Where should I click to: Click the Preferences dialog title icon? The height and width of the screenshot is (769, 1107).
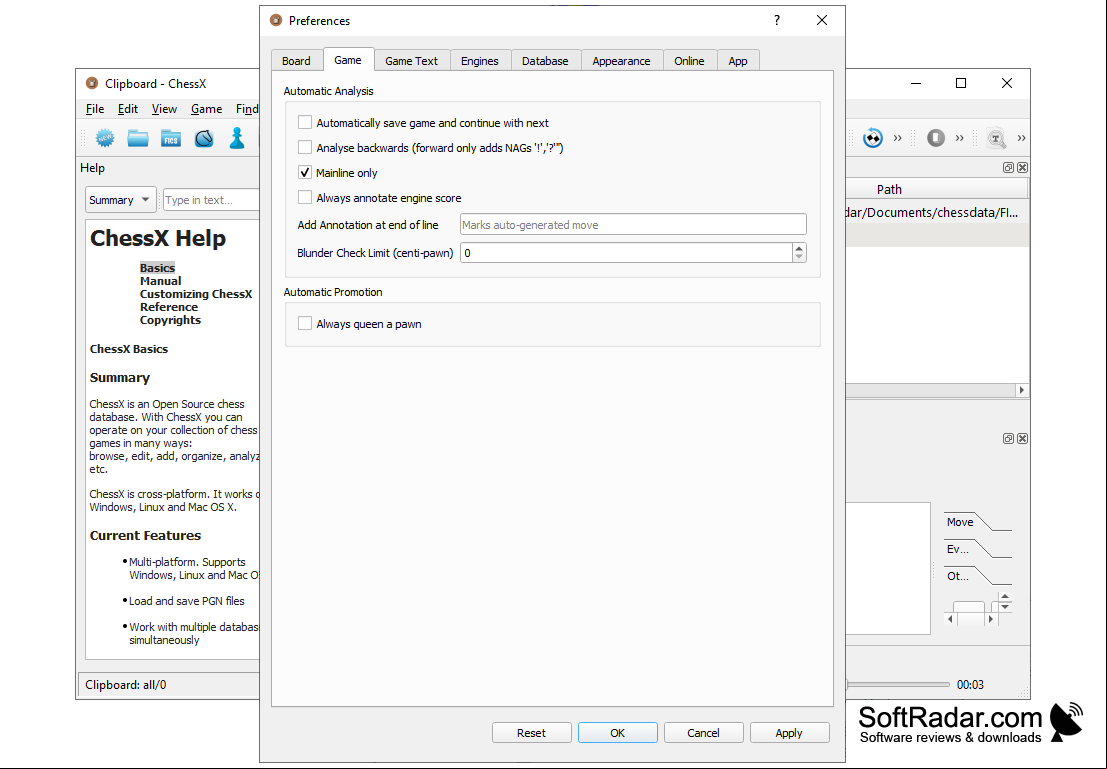pyautogui.click(x=276, y=20)
